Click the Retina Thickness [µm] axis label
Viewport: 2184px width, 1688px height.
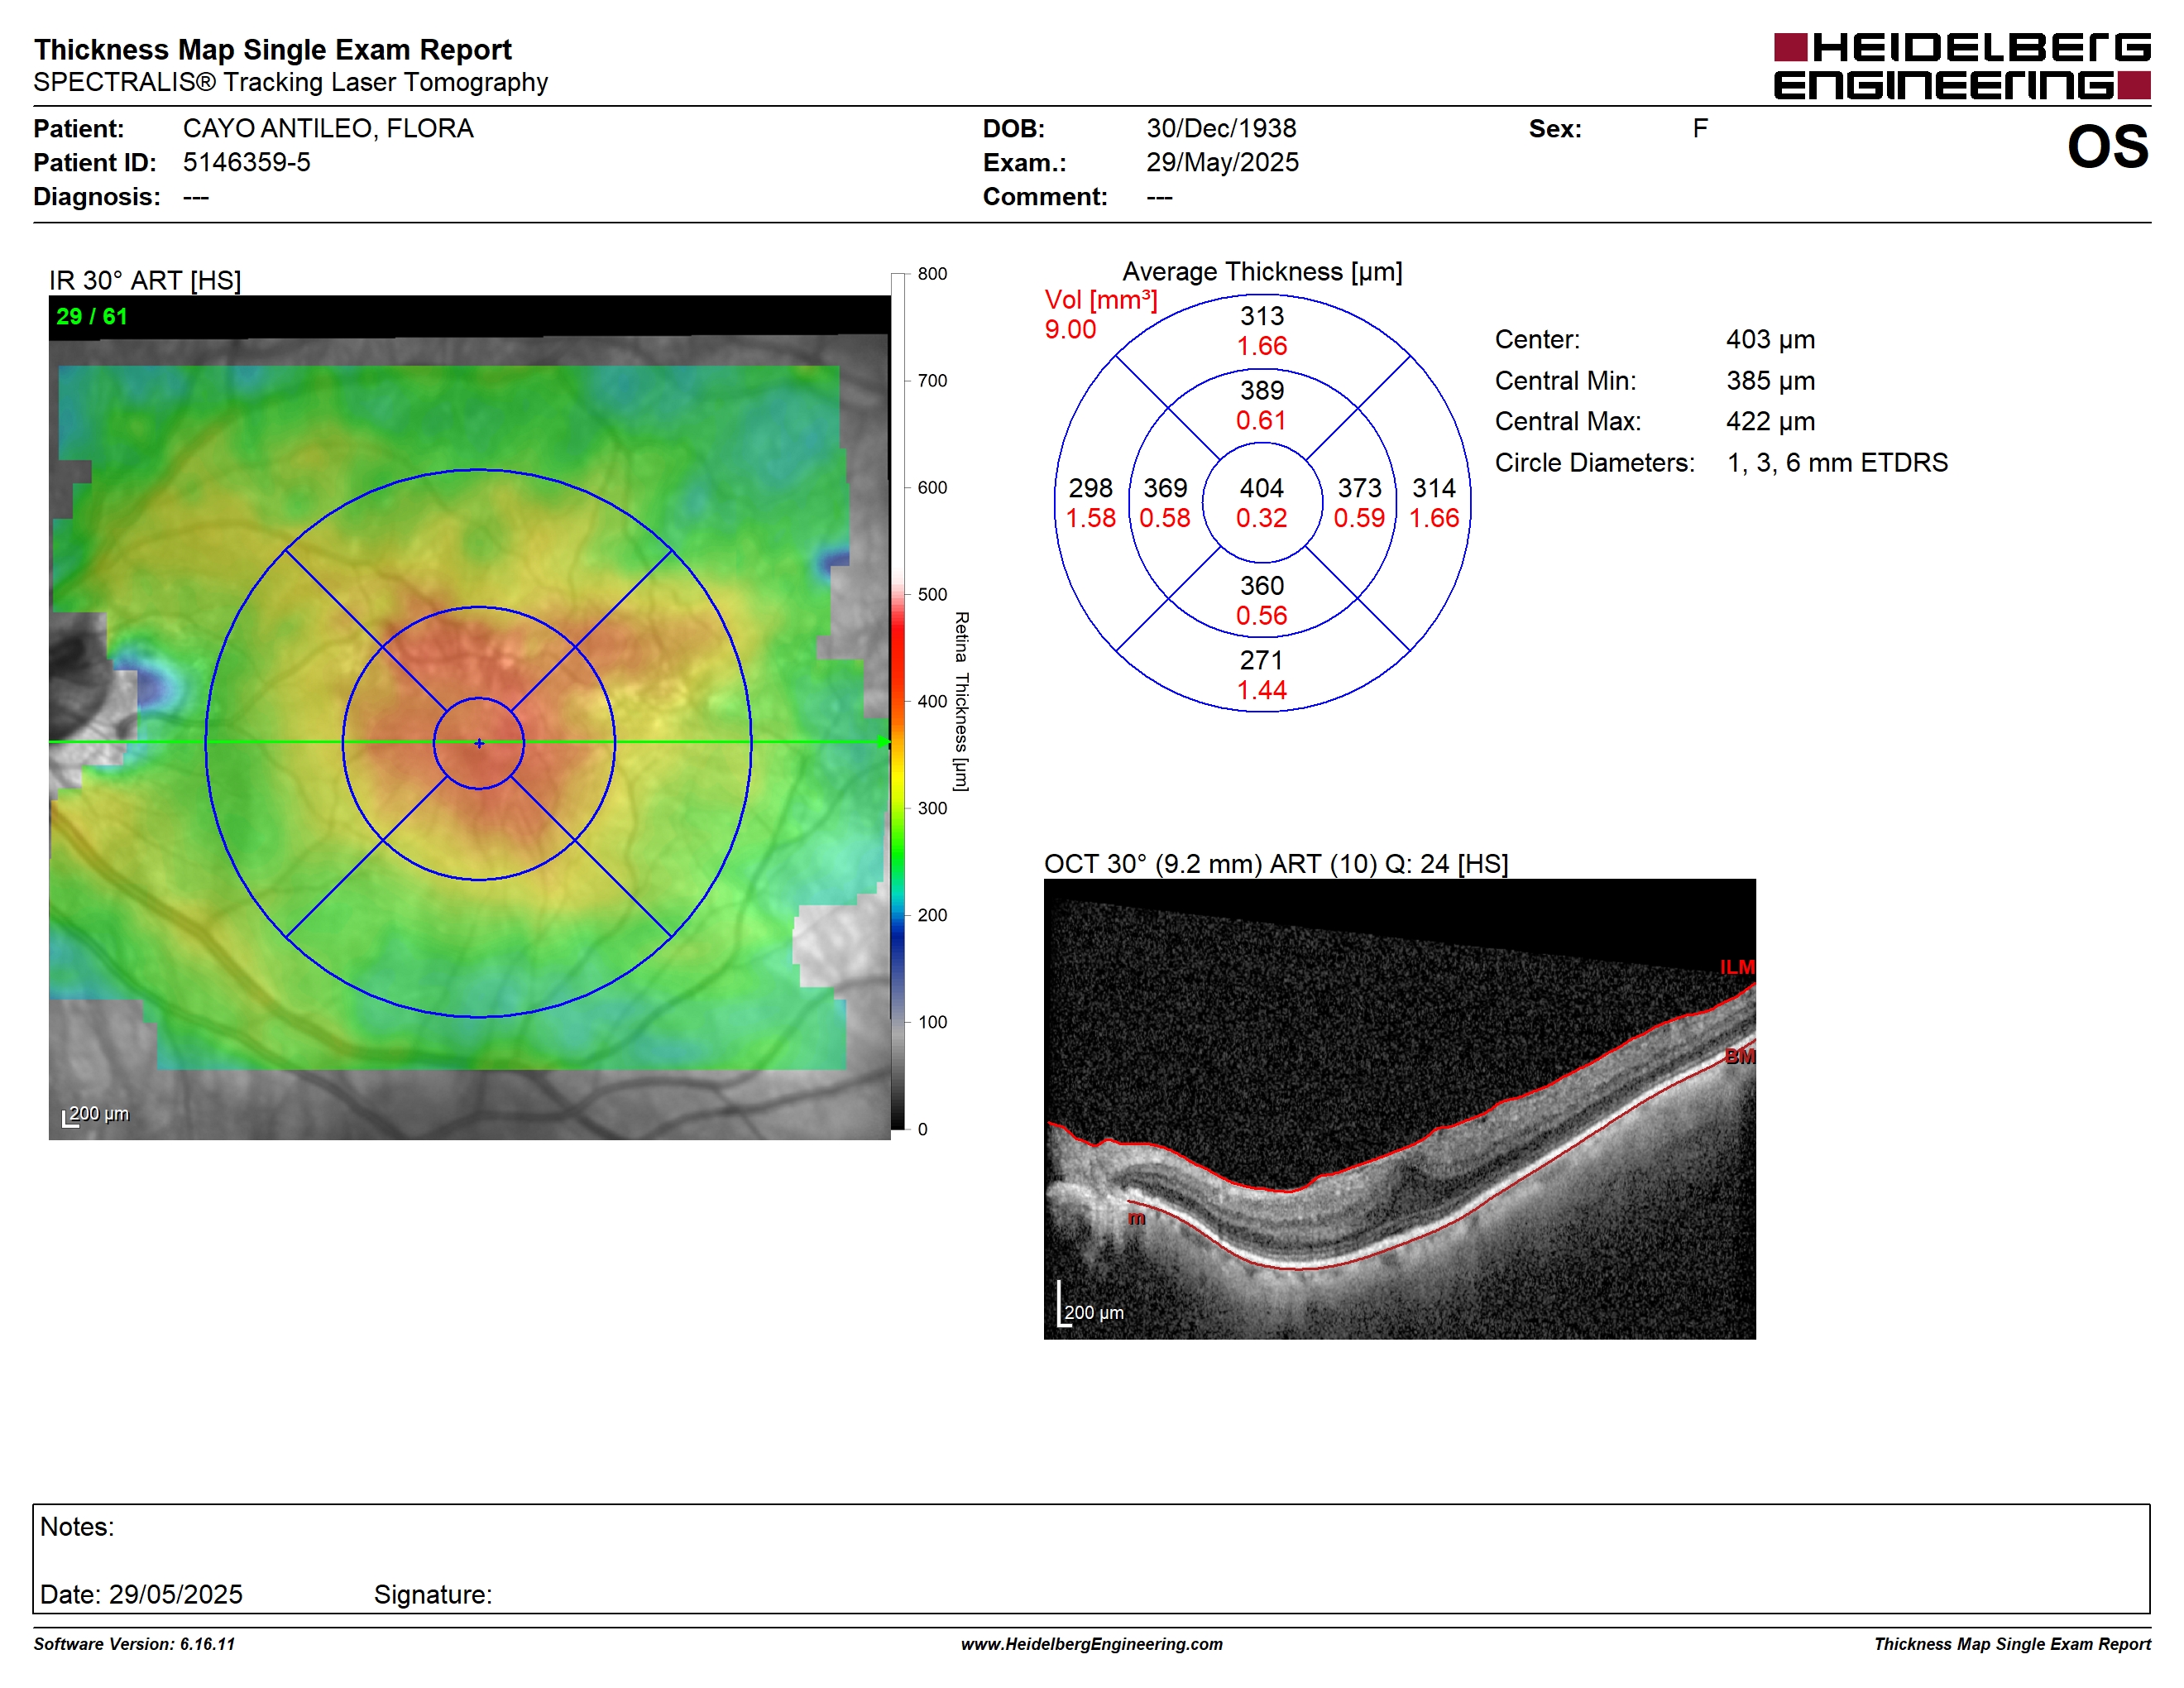click(x=961, y=701)
